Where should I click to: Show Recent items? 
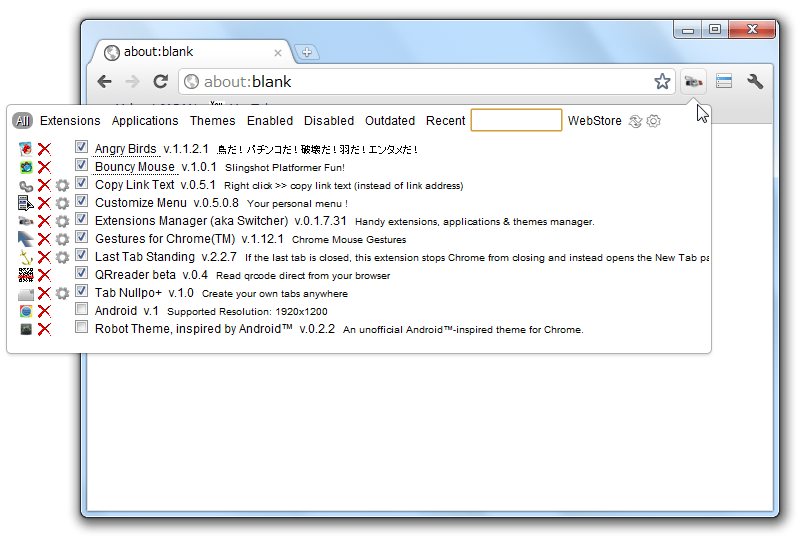tap(446, 121)
